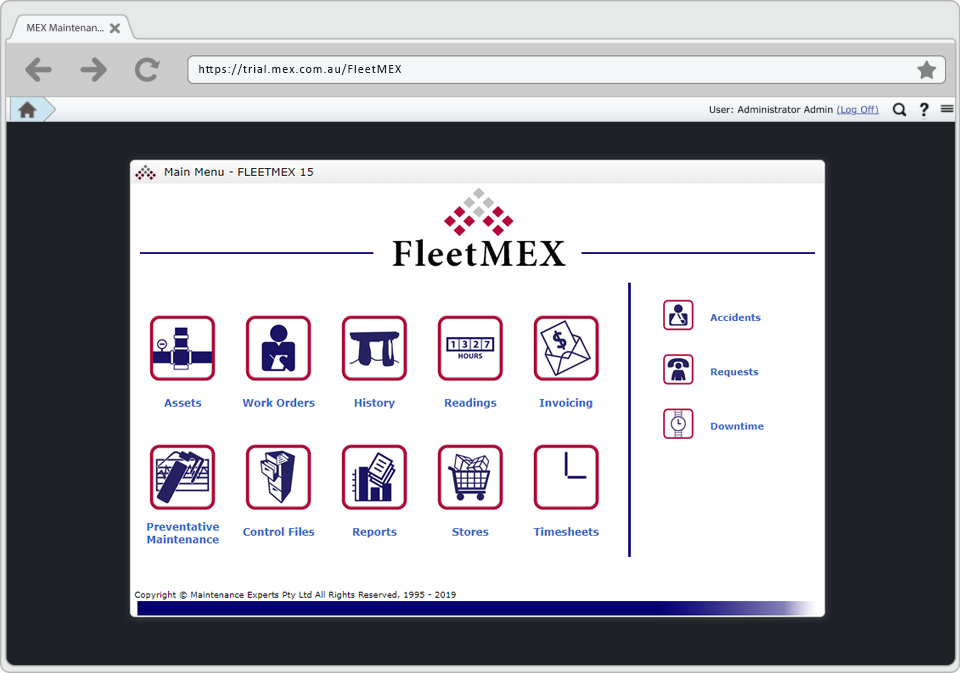Bookmark the page using the star
The image size is (960, 673).
pos(926,70)
